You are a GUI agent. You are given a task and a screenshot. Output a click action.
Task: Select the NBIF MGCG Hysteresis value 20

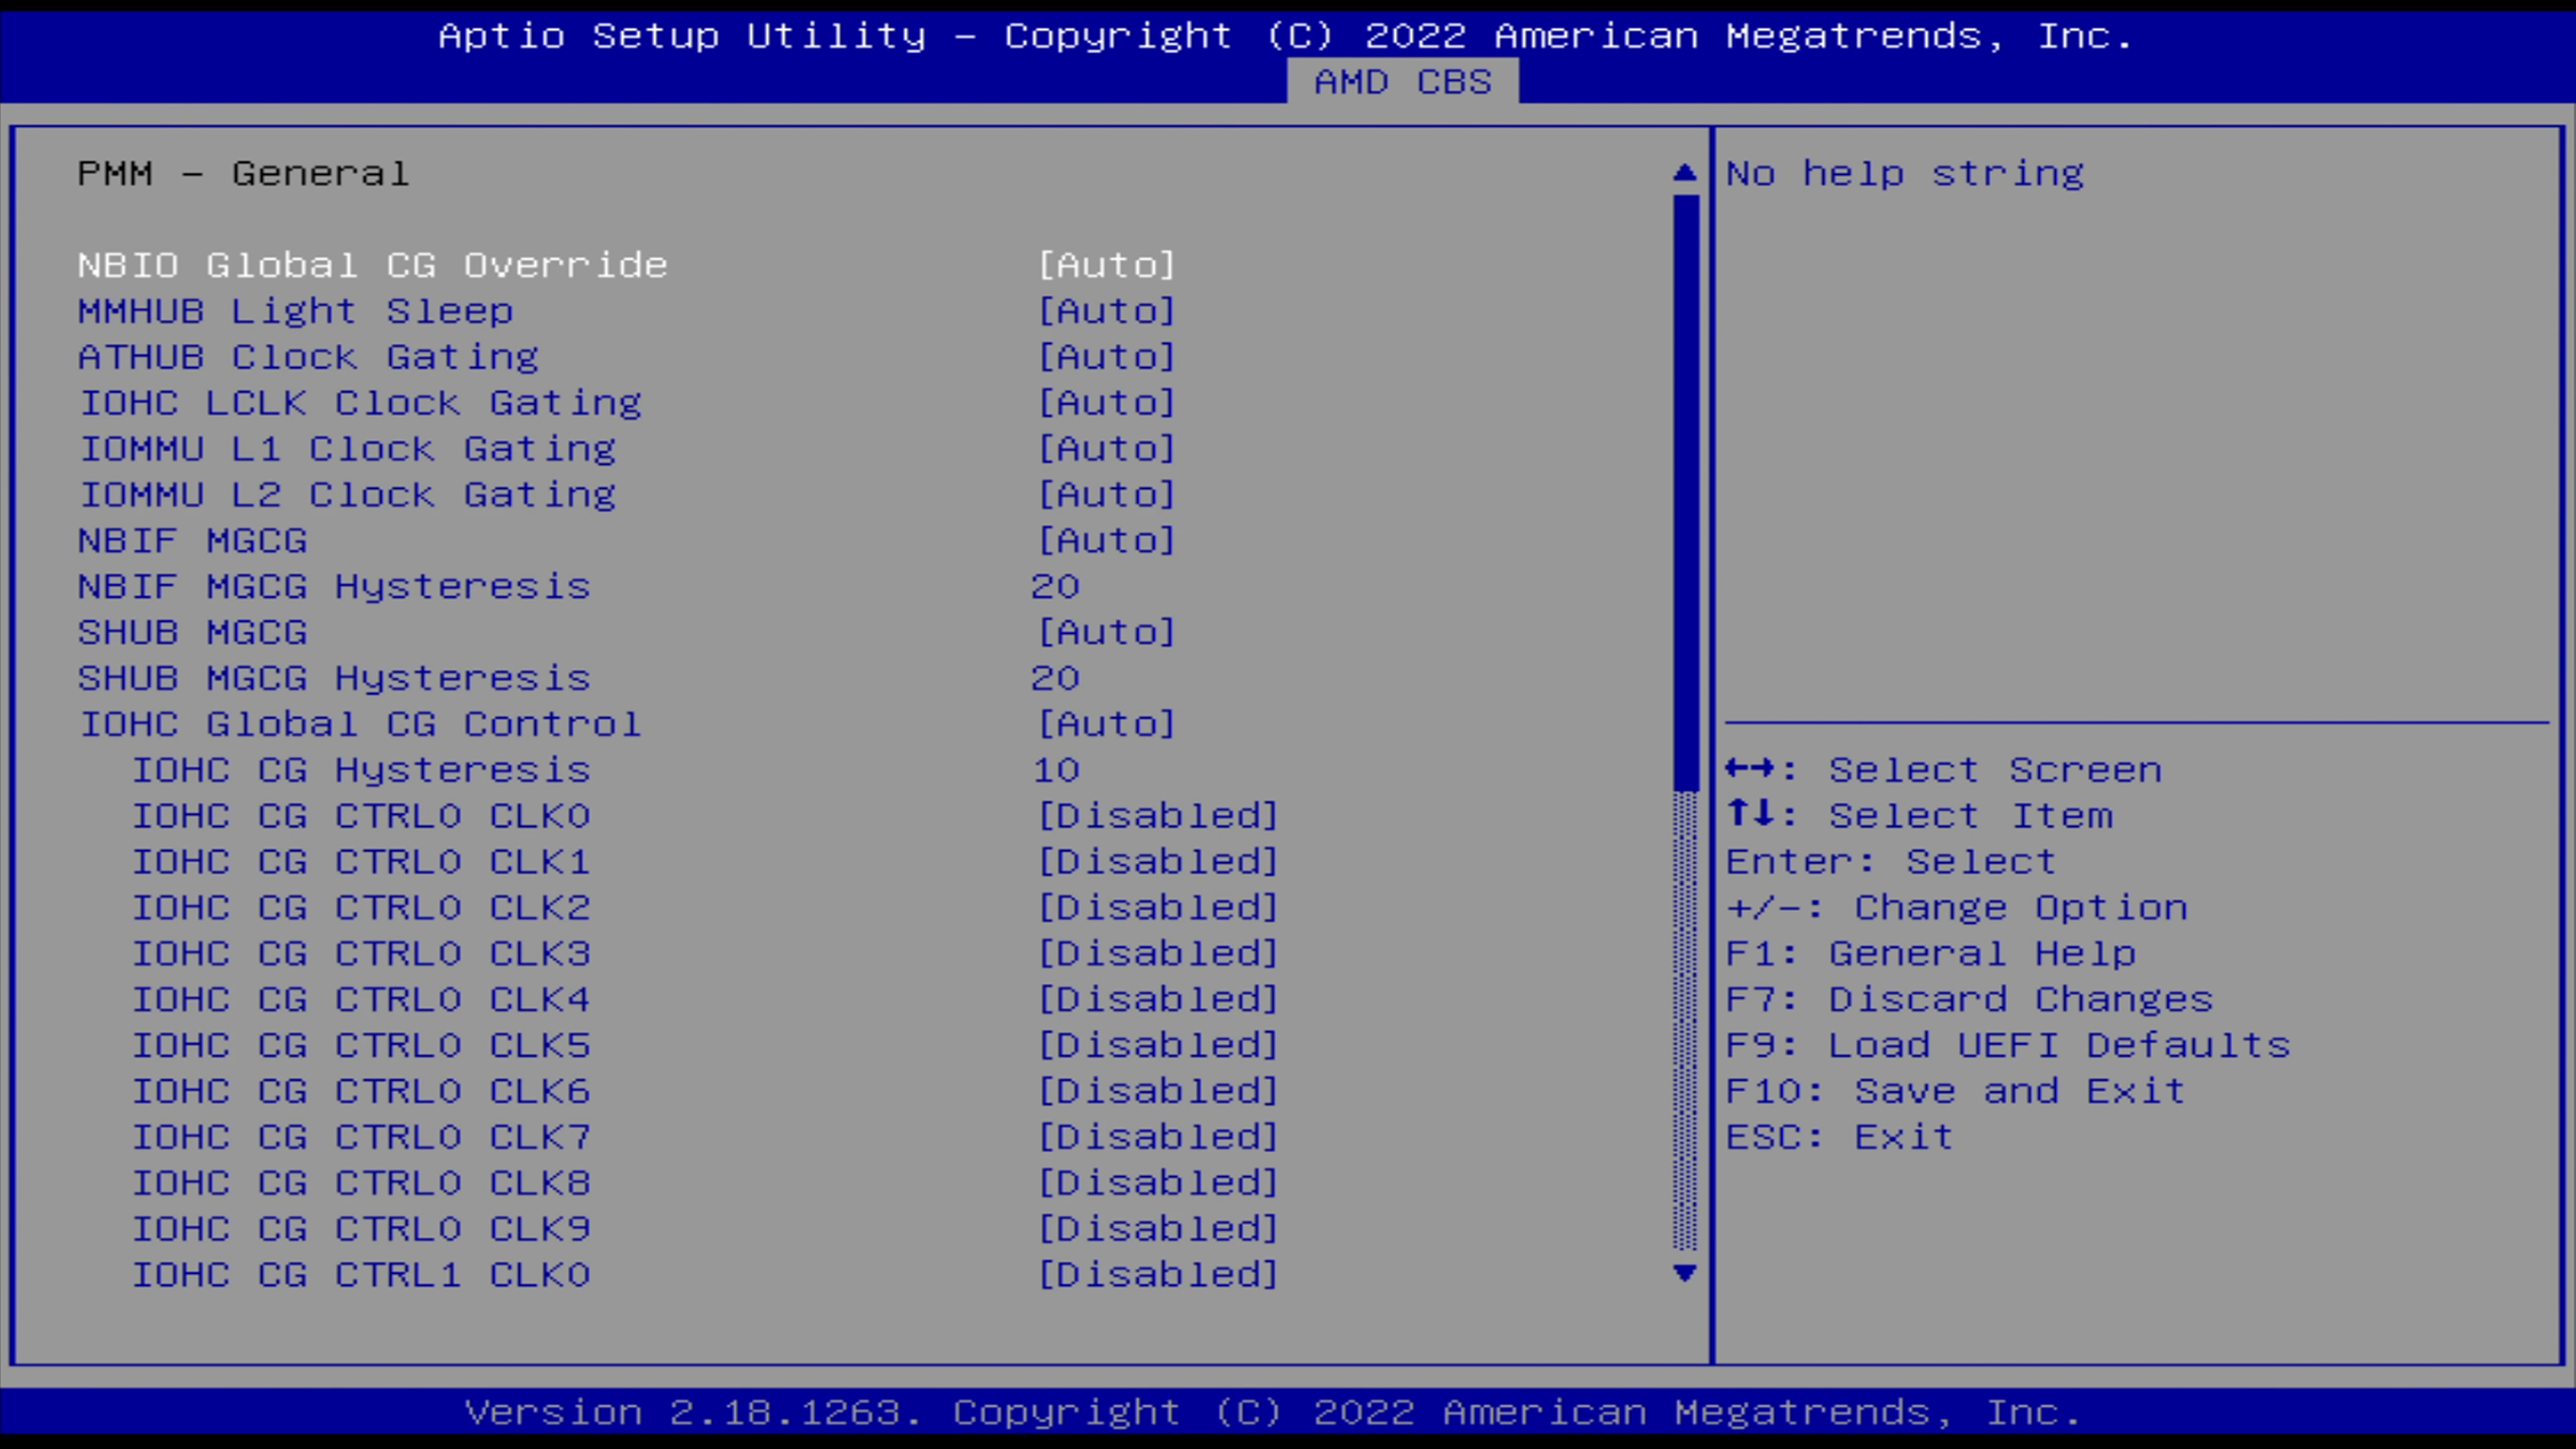1055,587
